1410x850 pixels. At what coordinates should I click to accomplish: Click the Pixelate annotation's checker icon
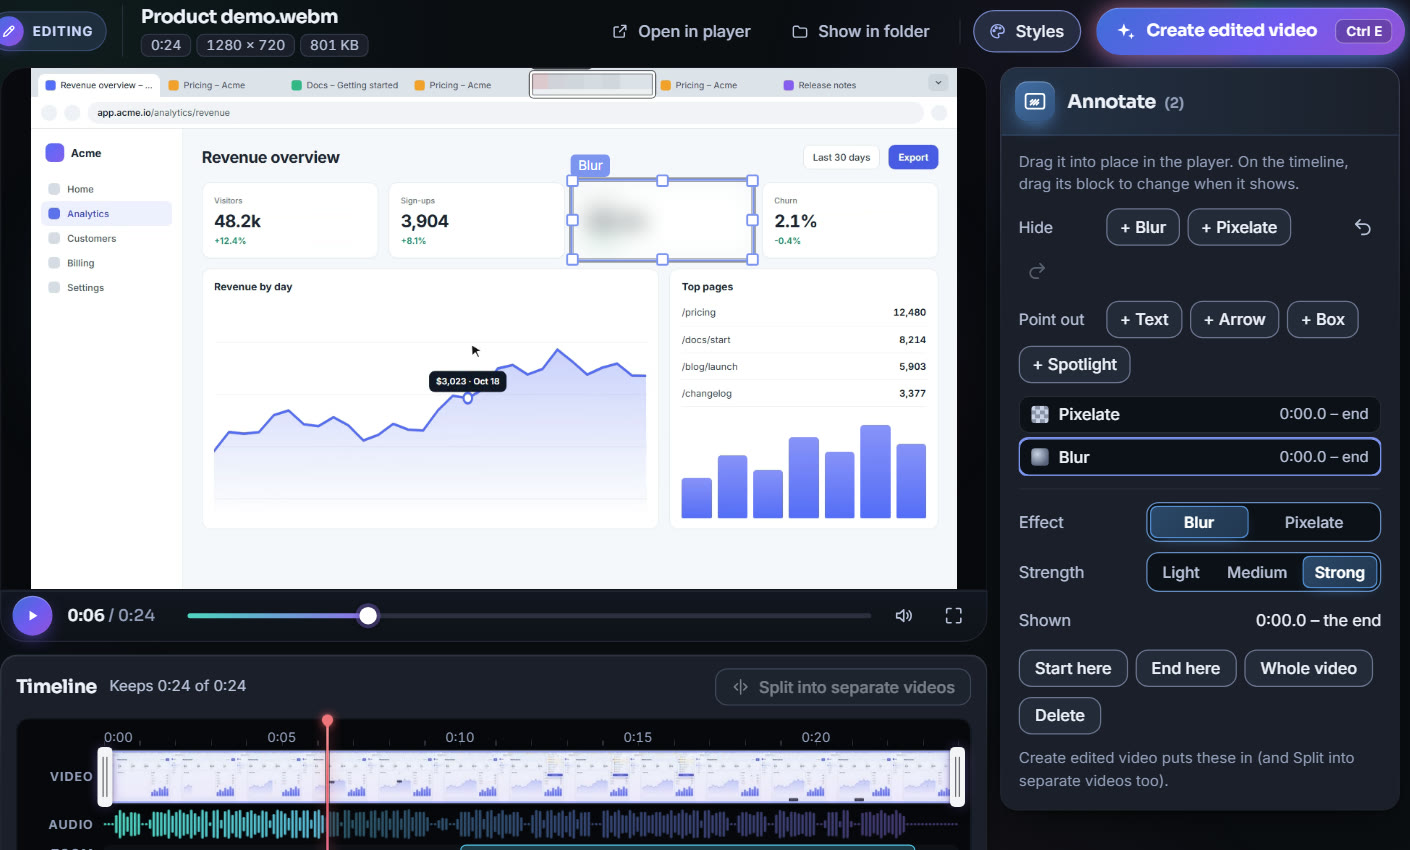1040,414
